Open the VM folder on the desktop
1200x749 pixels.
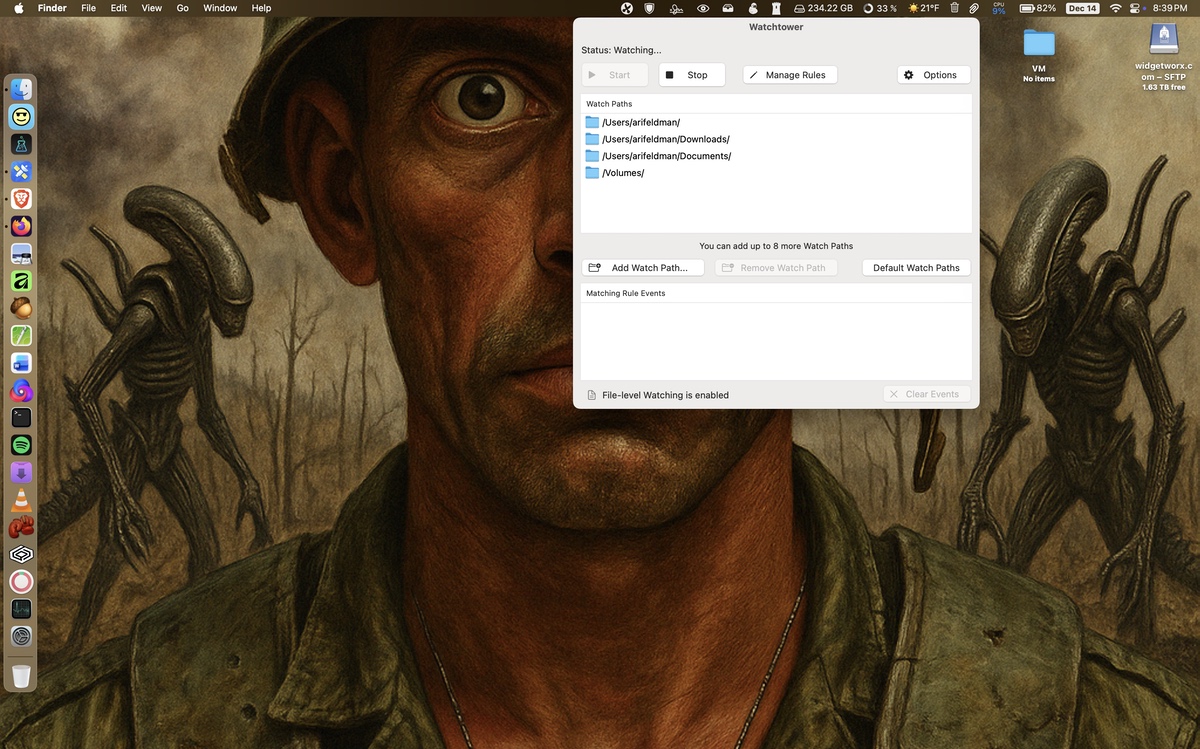point(1039,44)
